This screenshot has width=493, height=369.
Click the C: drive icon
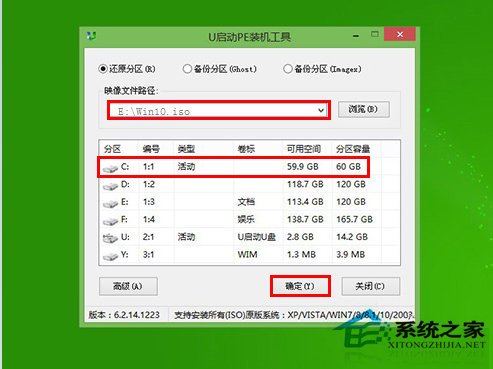click(110, 168)
